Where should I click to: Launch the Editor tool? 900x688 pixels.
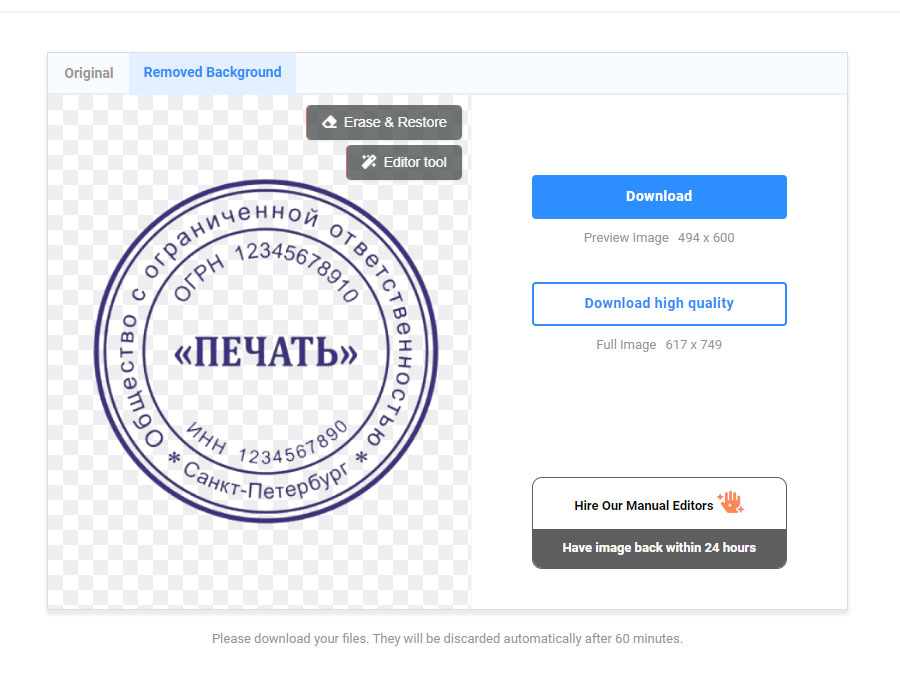click(x=404, y=162)
